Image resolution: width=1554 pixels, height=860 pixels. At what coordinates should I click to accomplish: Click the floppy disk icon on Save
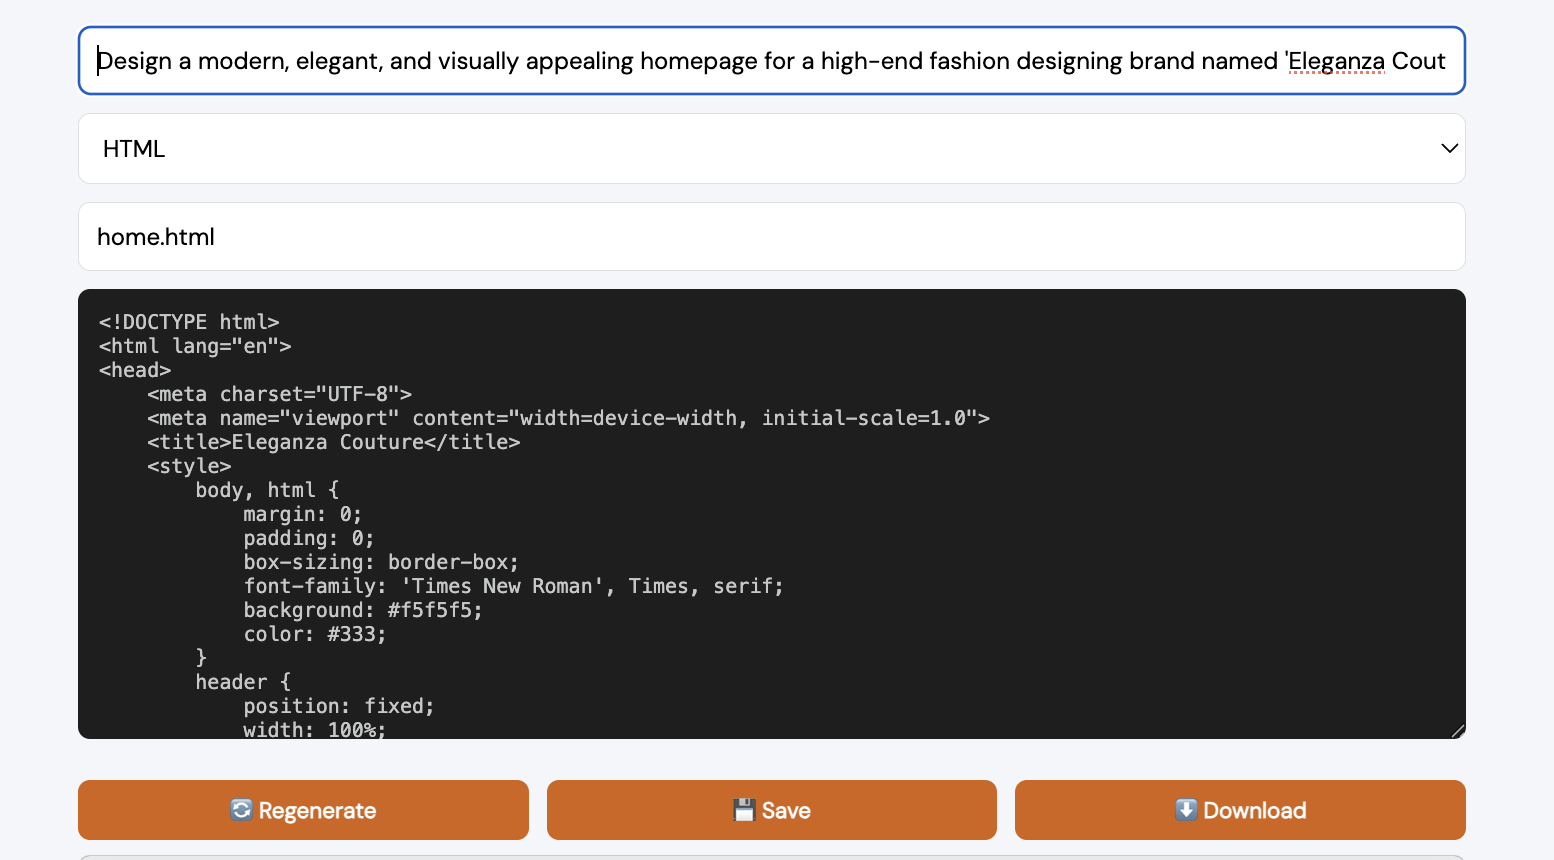744,810
